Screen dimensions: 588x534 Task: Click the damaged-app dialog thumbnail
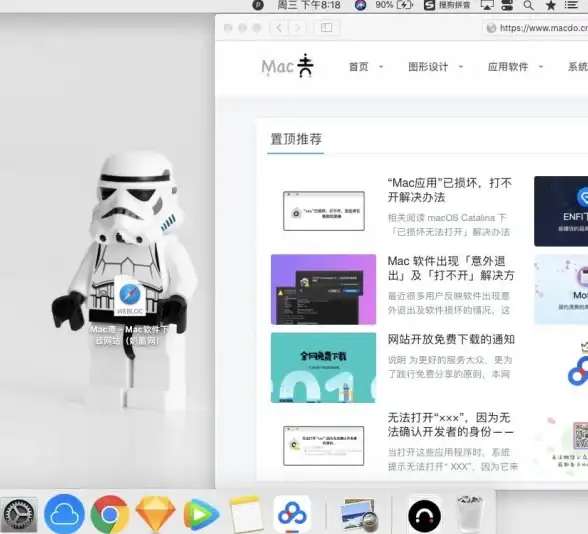[x=324, y=211]
